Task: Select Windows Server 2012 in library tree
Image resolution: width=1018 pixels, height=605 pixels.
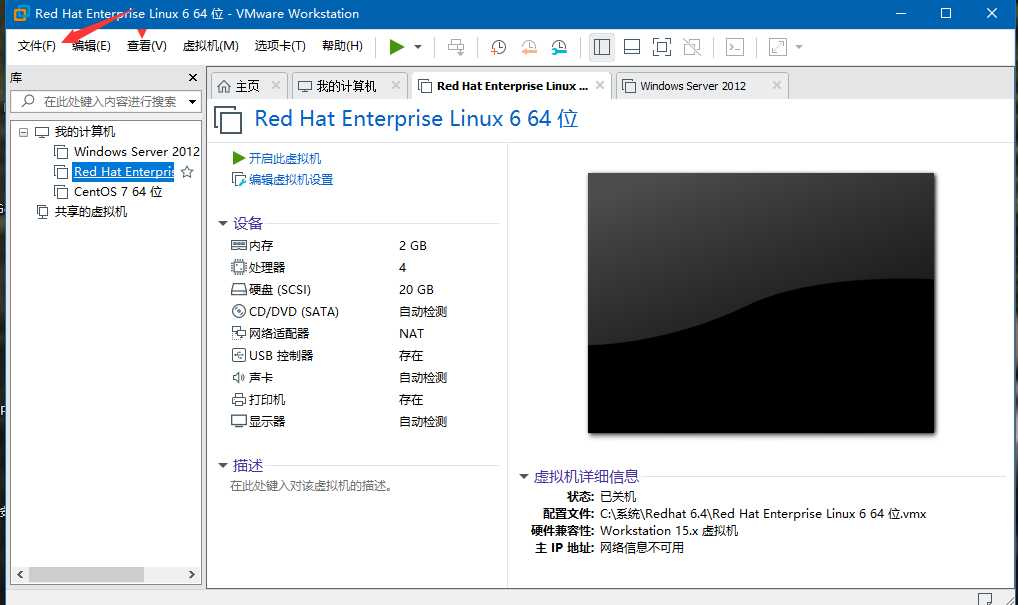Action: tap(136, 152)
